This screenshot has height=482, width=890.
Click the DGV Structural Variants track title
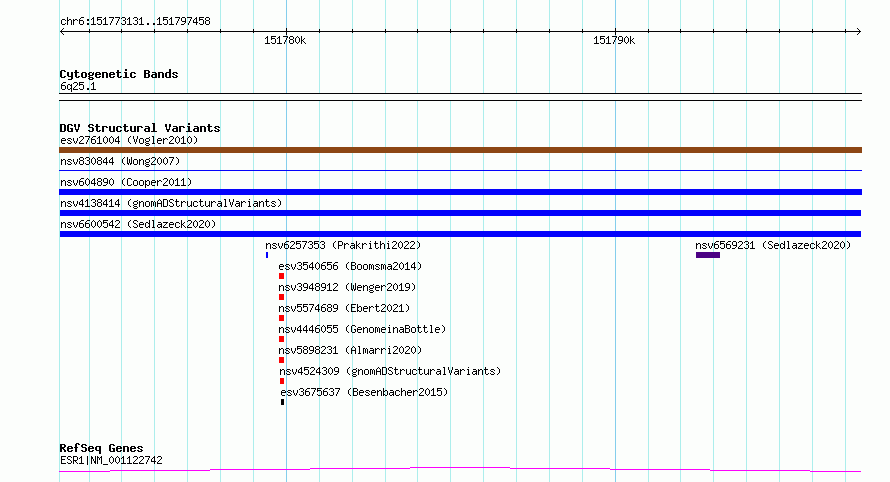140,128
